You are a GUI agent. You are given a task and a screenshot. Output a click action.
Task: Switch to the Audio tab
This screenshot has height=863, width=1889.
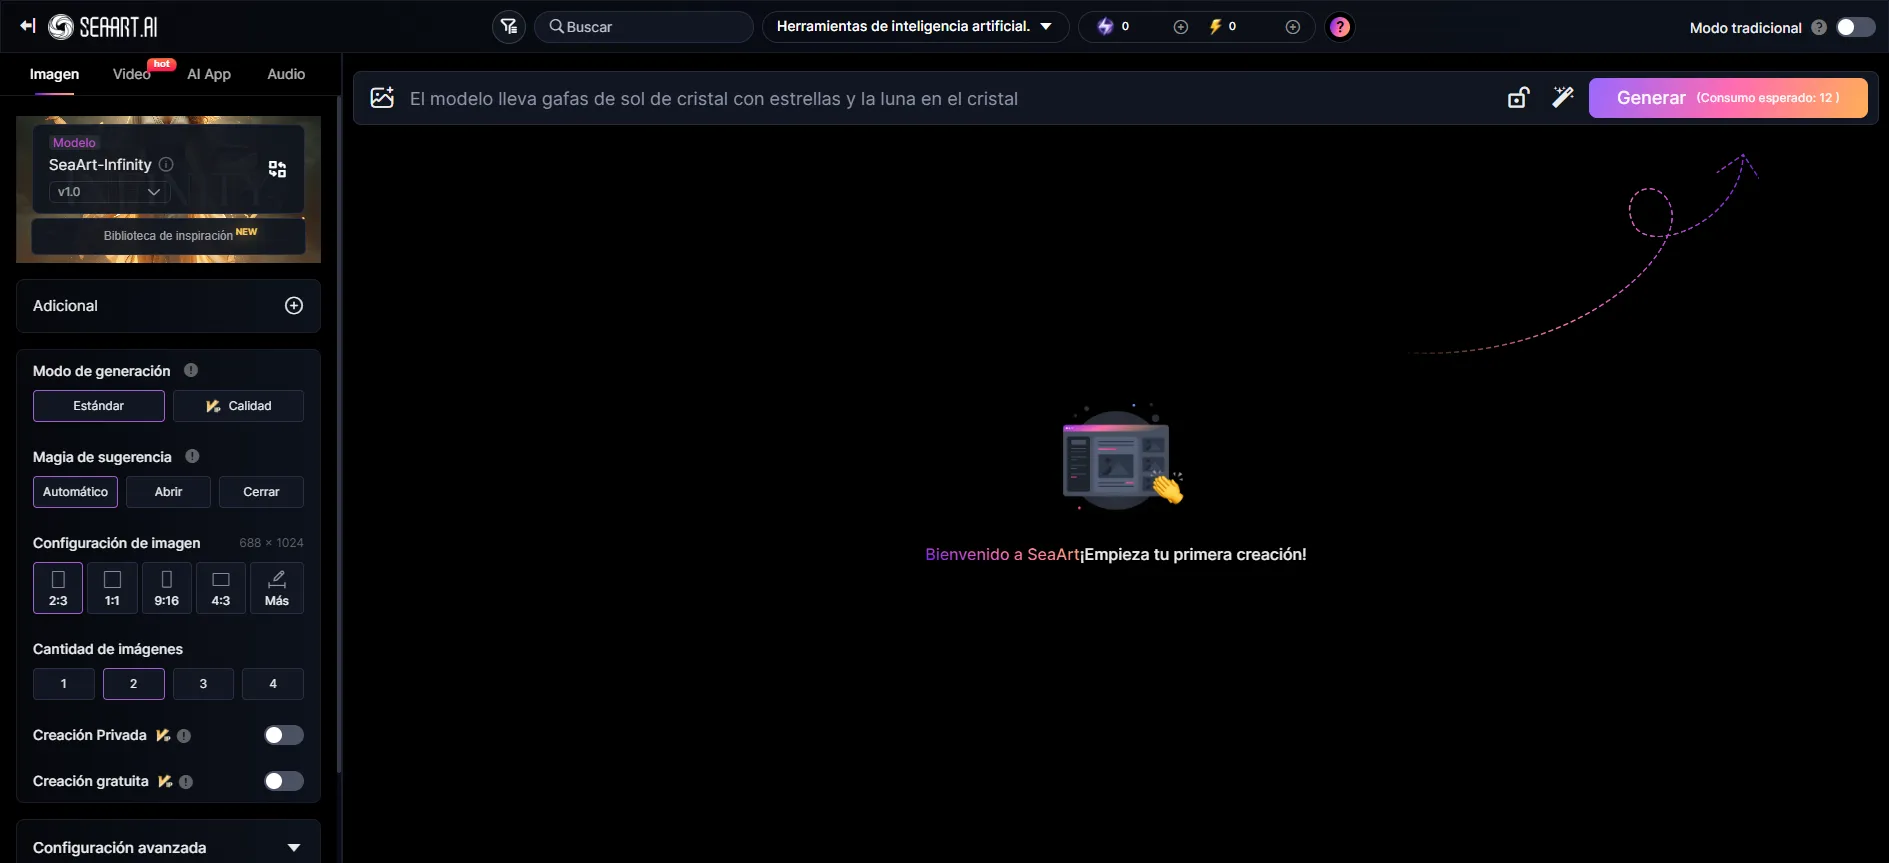tap(286, 74)
